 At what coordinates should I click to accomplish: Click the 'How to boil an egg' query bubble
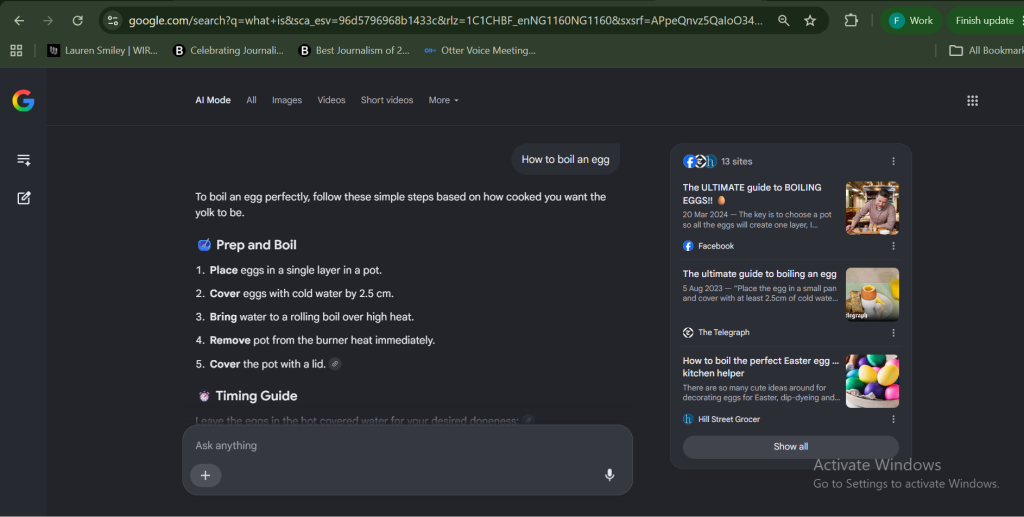click(x=566, y=159)
